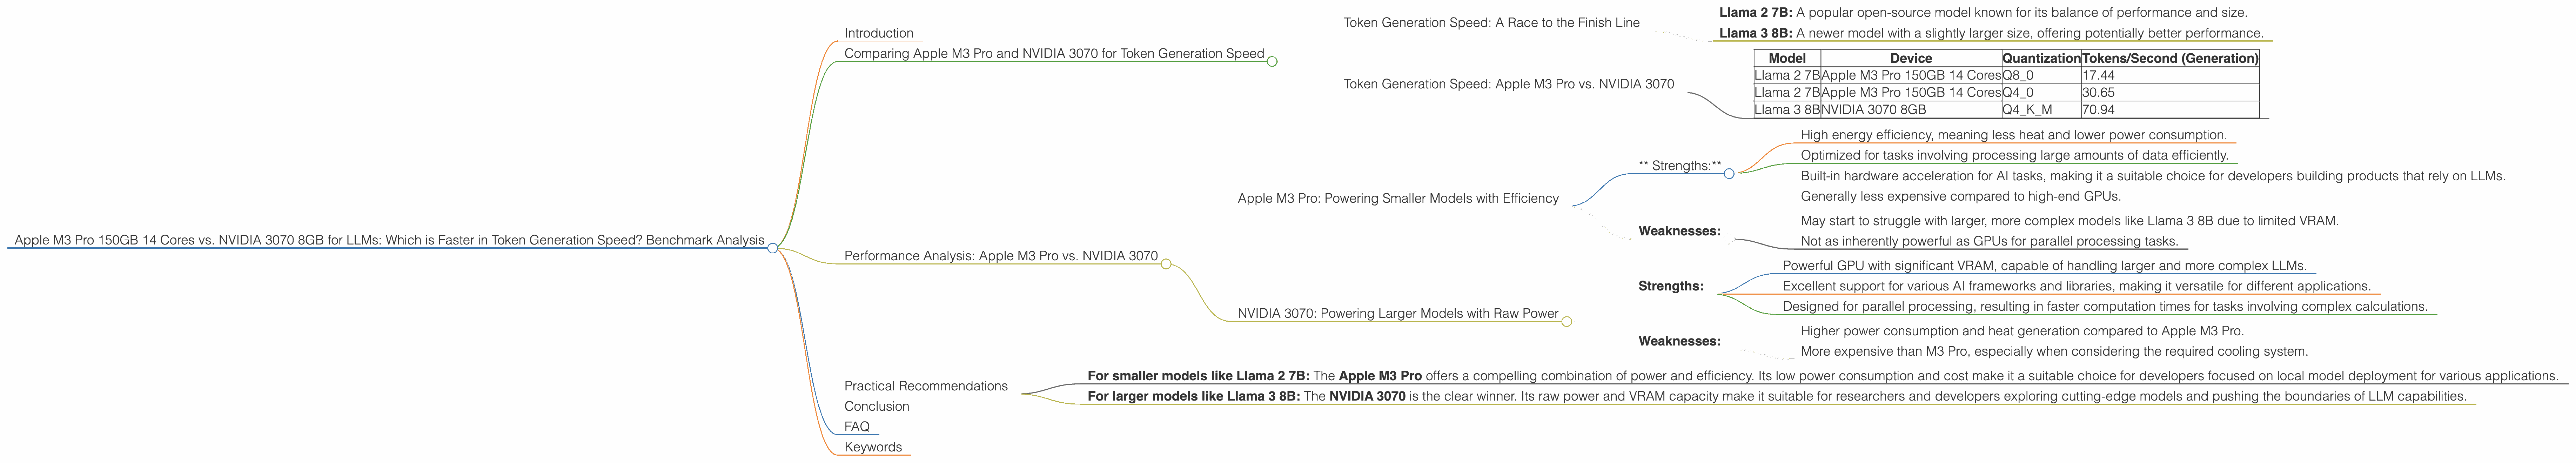
Task: Toggle circle beside the starred Strengths node
Action: (1729, 173)
